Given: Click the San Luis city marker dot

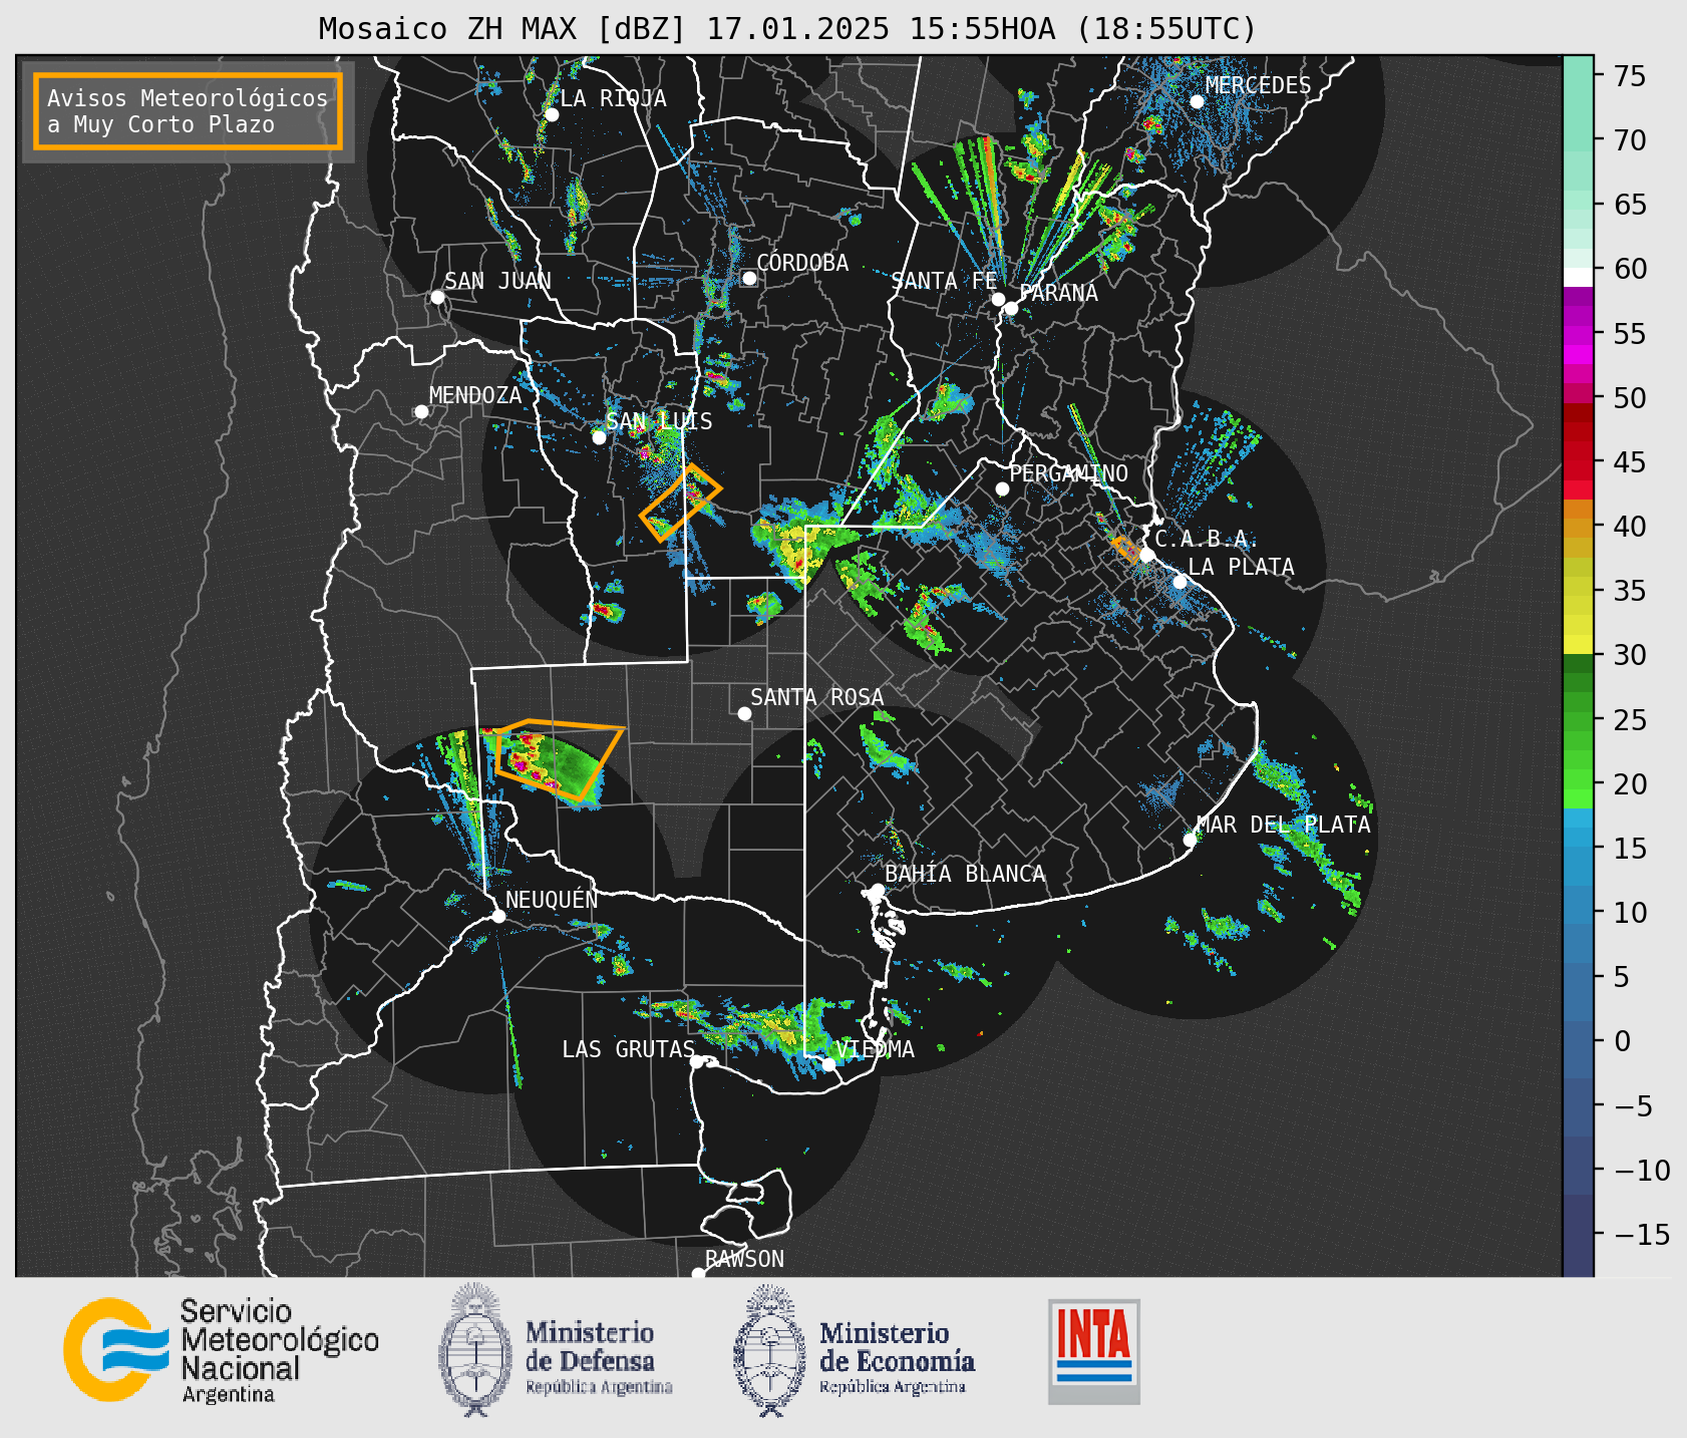Looking at the screenshot, I should [599, 437].
